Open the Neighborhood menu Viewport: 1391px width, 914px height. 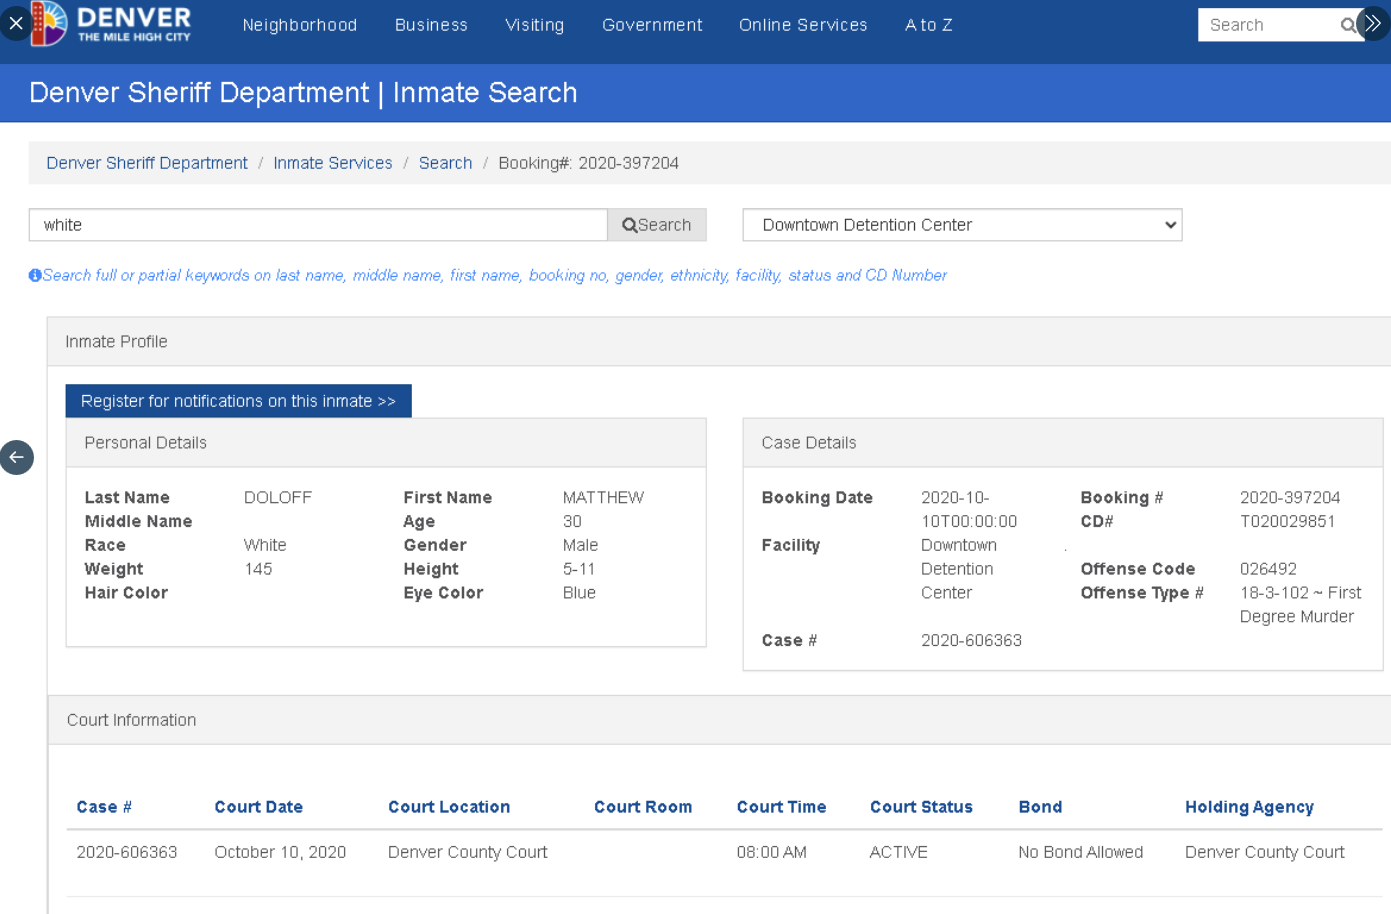click(300, 25)
